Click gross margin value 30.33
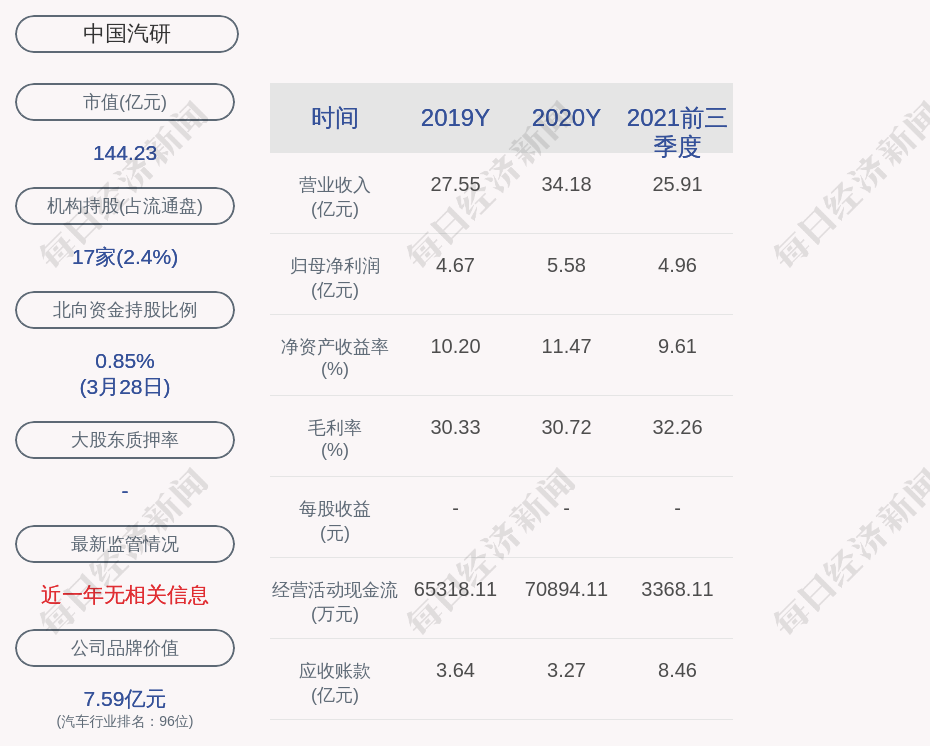Image resolution: width=930 pixels, height=746 pixels. [x=456, y=427]
